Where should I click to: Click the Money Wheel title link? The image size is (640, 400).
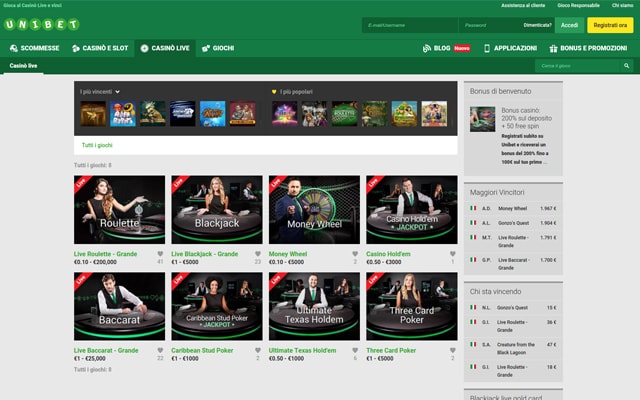(x=288, y=254)
